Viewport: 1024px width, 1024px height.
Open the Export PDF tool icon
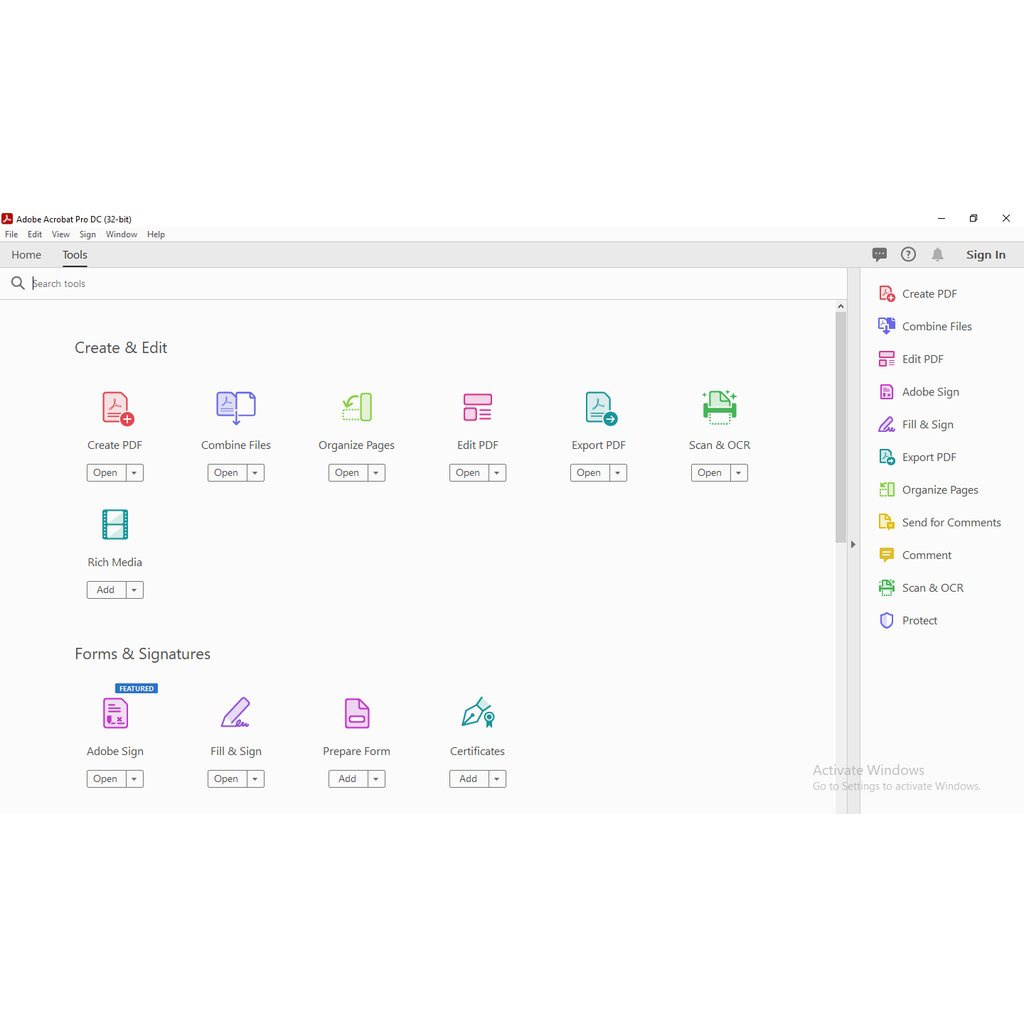coord(598,407)
